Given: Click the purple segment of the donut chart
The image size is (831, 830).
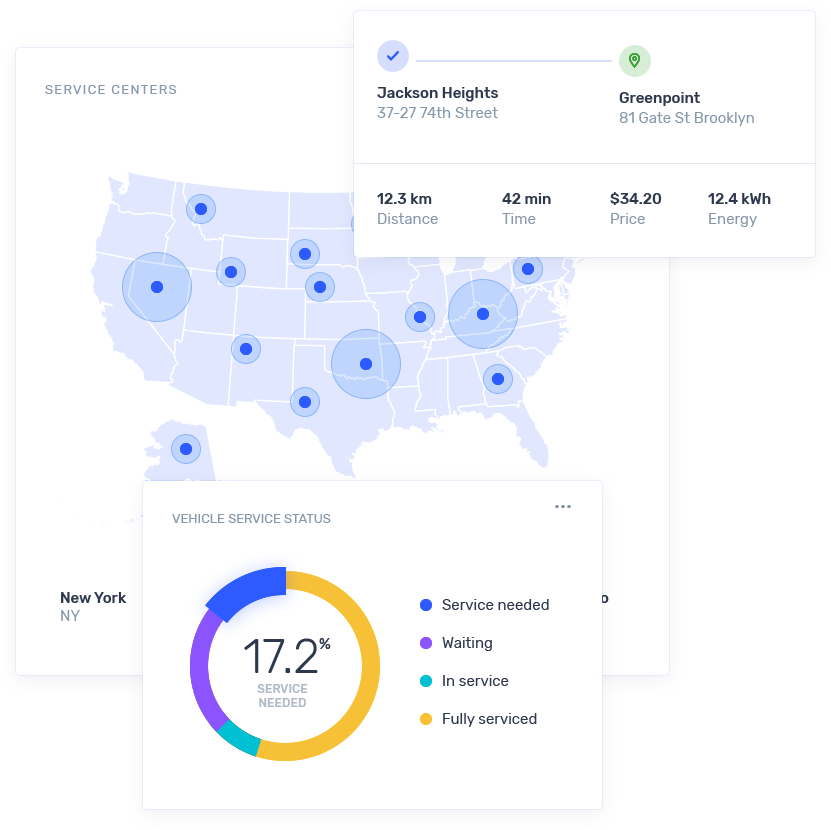Looking at the screenshot, I should tap(202, 670).
